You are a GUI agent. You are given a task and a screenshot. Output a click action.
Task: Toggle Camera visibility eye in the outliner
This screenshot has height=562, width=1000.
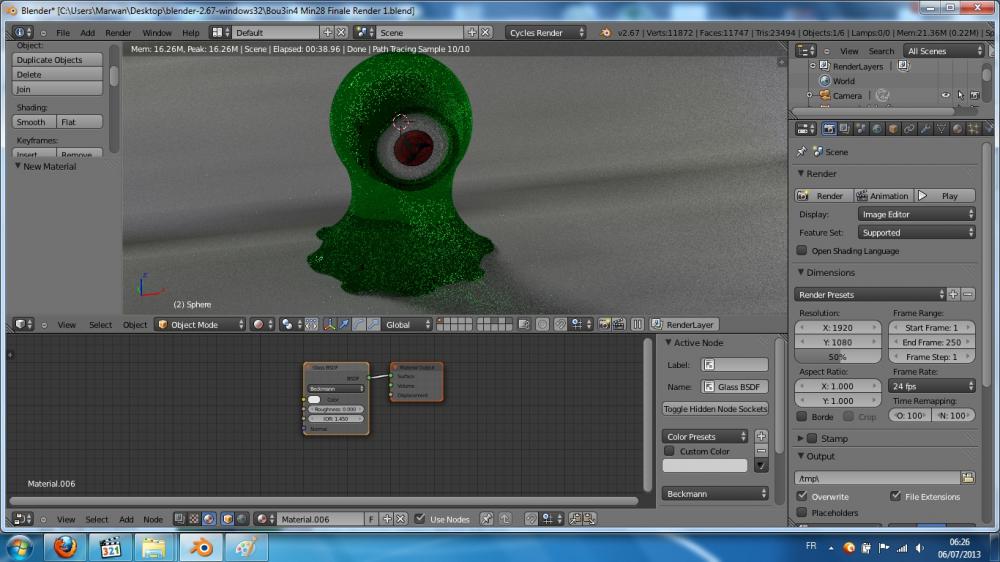(945, 96)
